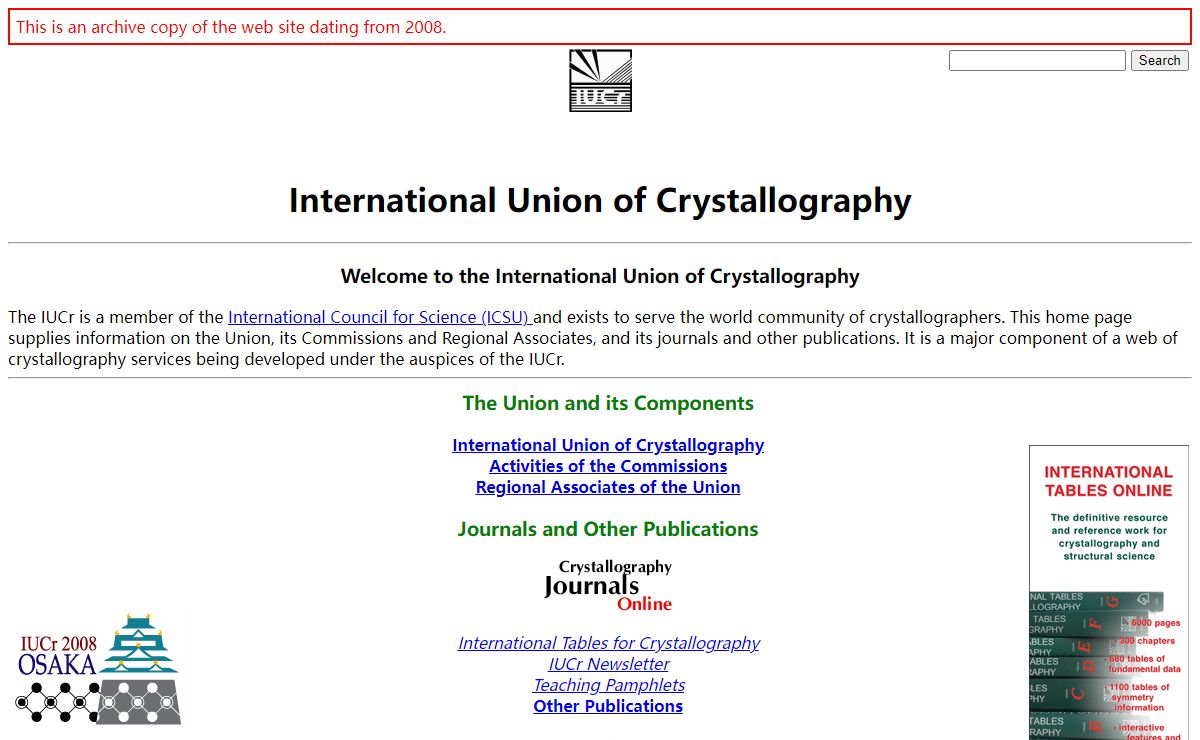Open the Crystallography Journals Online logo
The image size is (1200, 740).
point(608,585)
